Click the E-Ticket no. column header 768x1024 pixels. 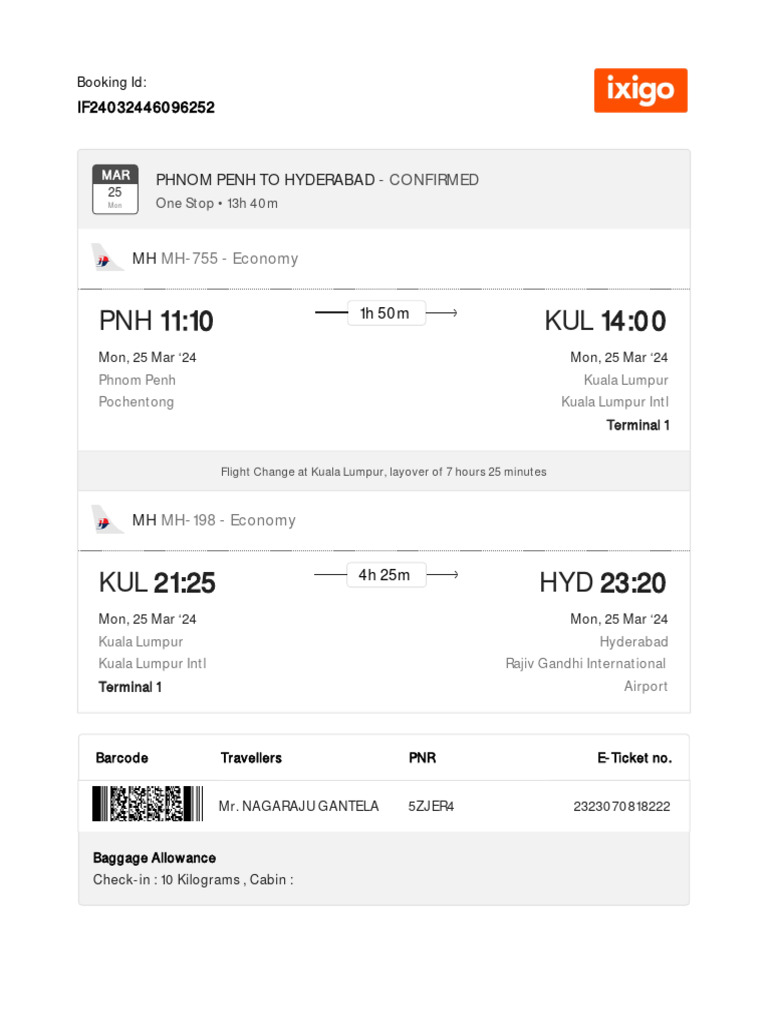634,758
